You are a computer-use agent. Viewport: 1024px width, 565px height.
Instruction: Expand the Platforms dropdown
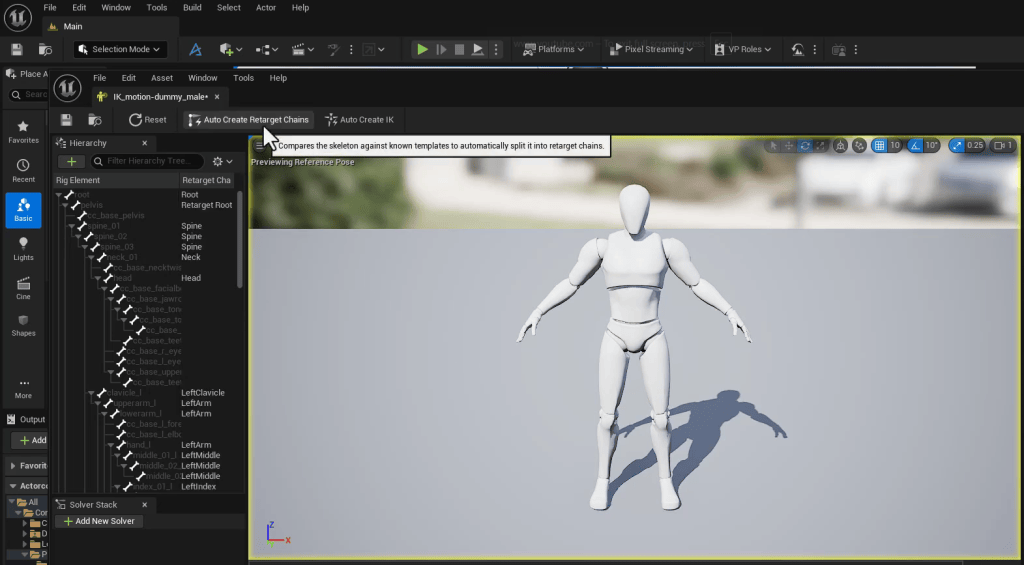pos(552,49)
